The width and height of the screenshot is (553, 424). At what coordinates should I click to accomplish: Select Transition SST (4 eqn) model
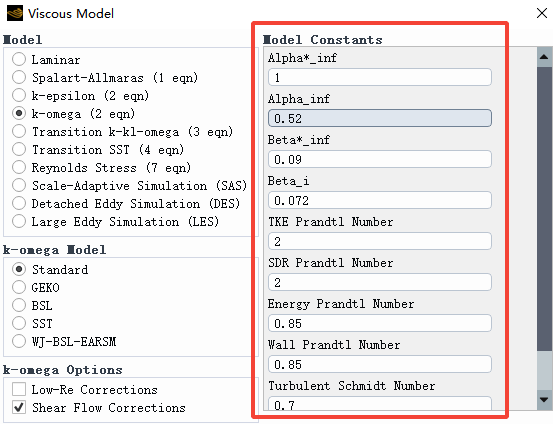[19, 149]
